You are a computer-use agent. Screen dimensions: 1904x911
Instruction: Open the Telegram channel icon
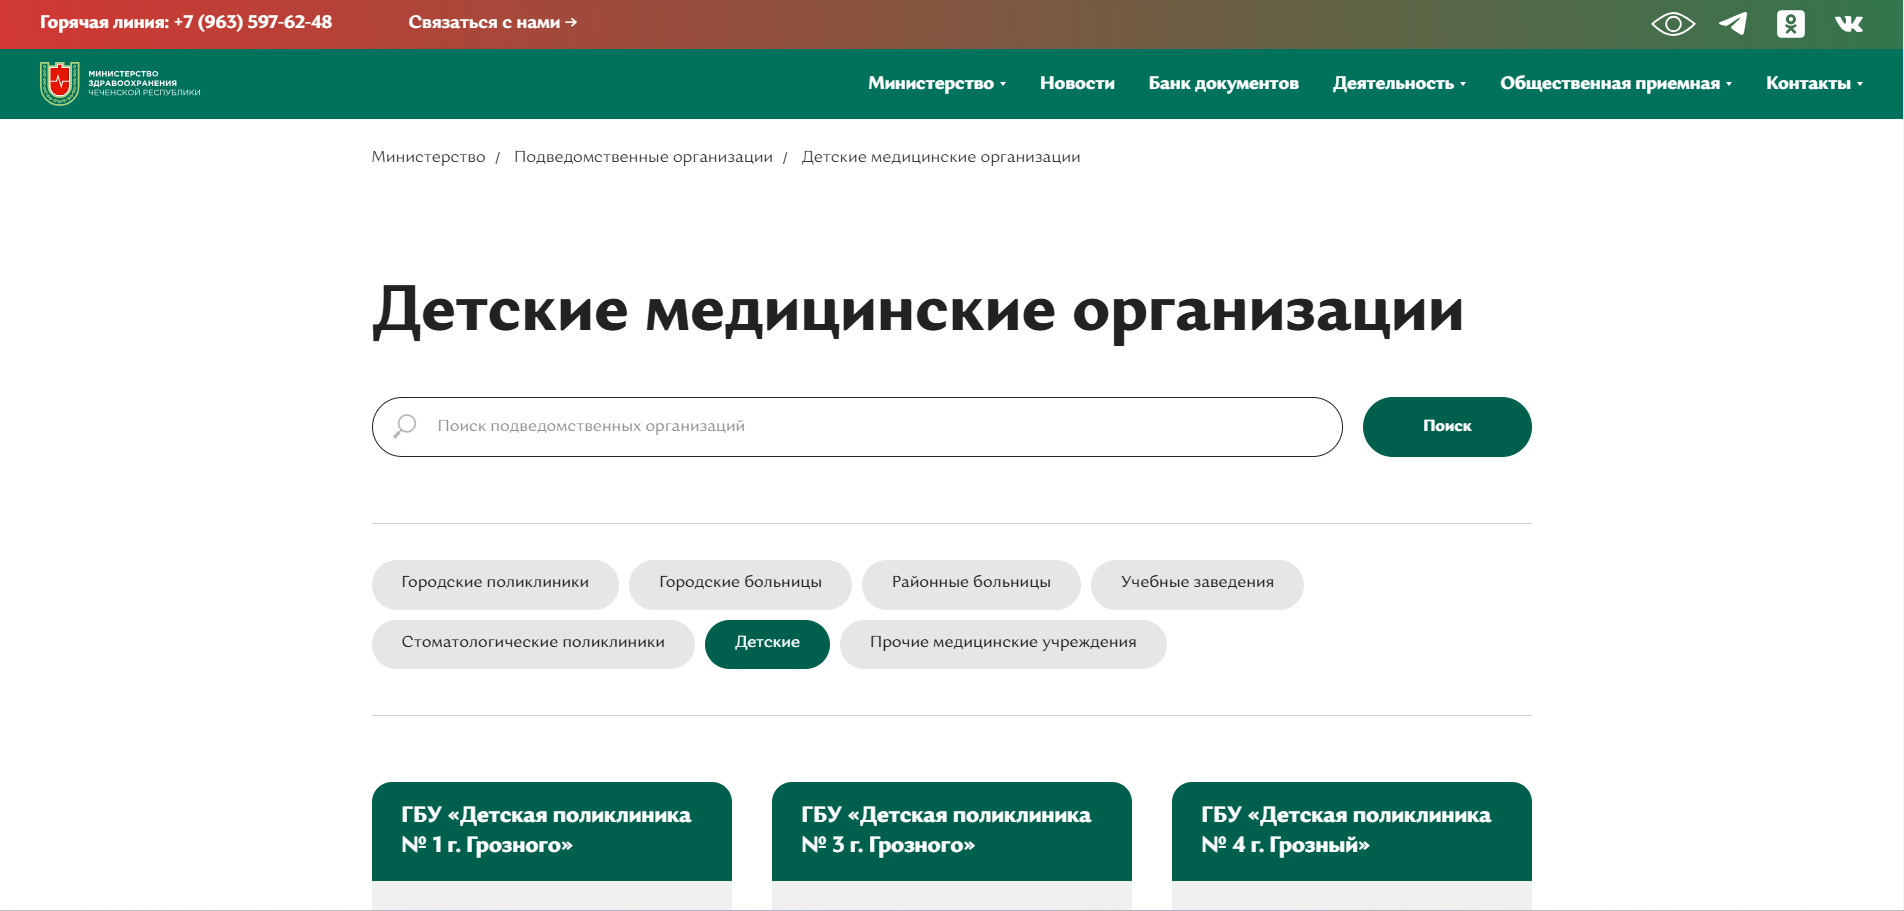point(1733,24)
